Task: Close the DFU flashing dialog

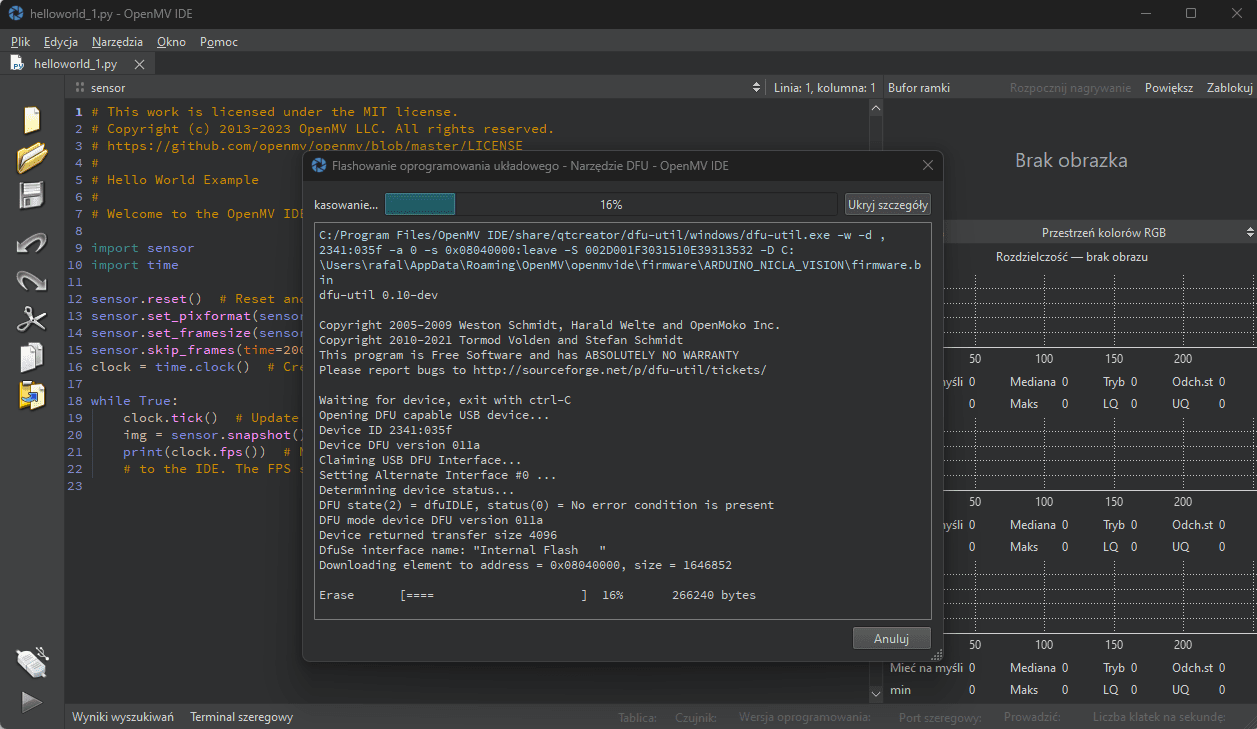Action: [x=927, y=165]
